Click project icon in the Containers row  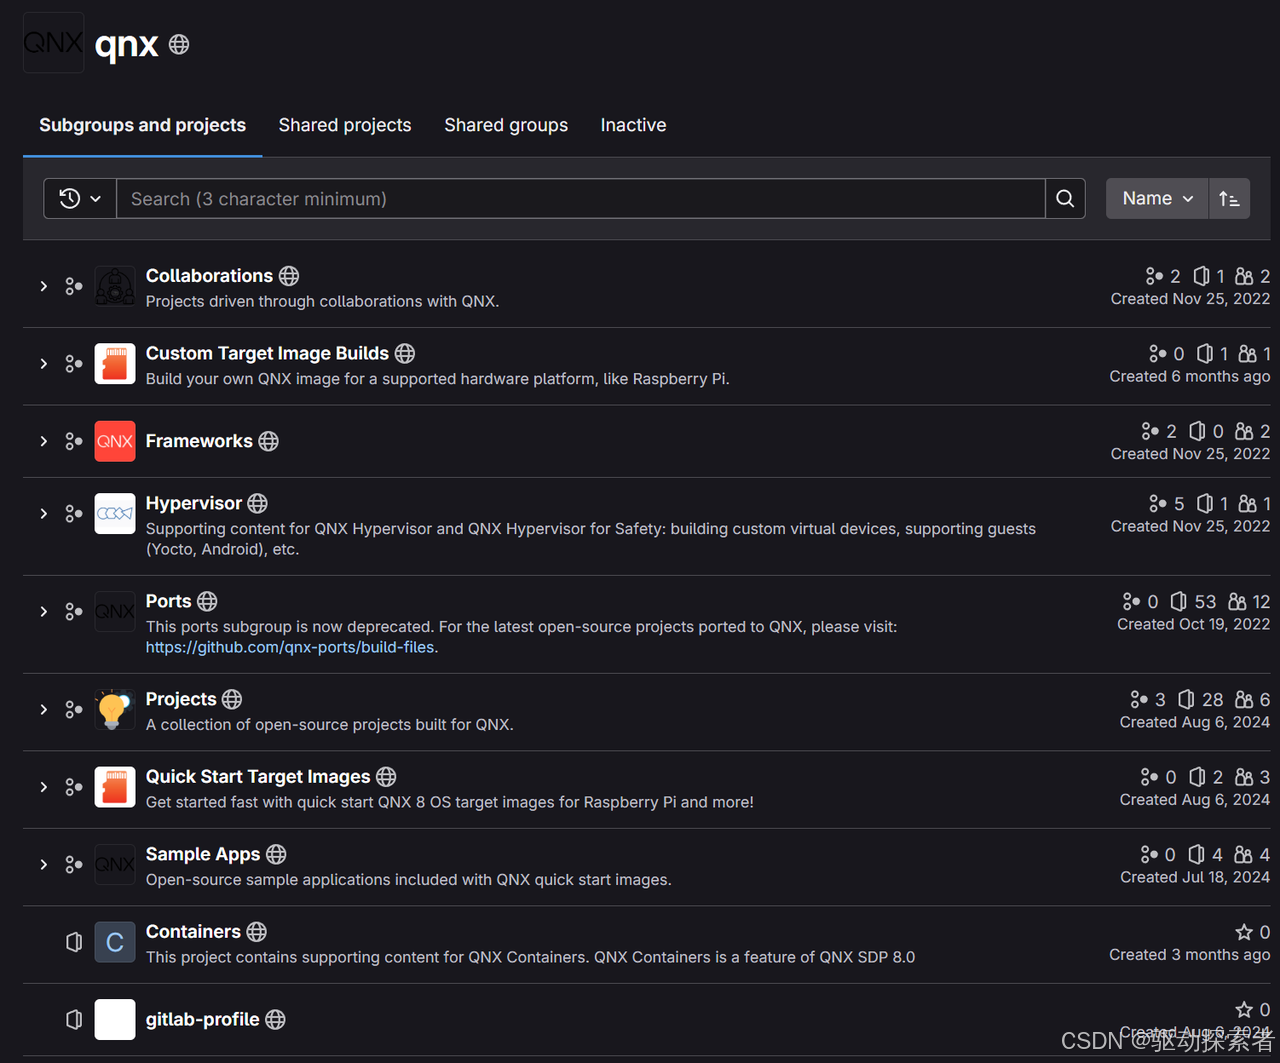pyautogui.click(x=74, y=942)
